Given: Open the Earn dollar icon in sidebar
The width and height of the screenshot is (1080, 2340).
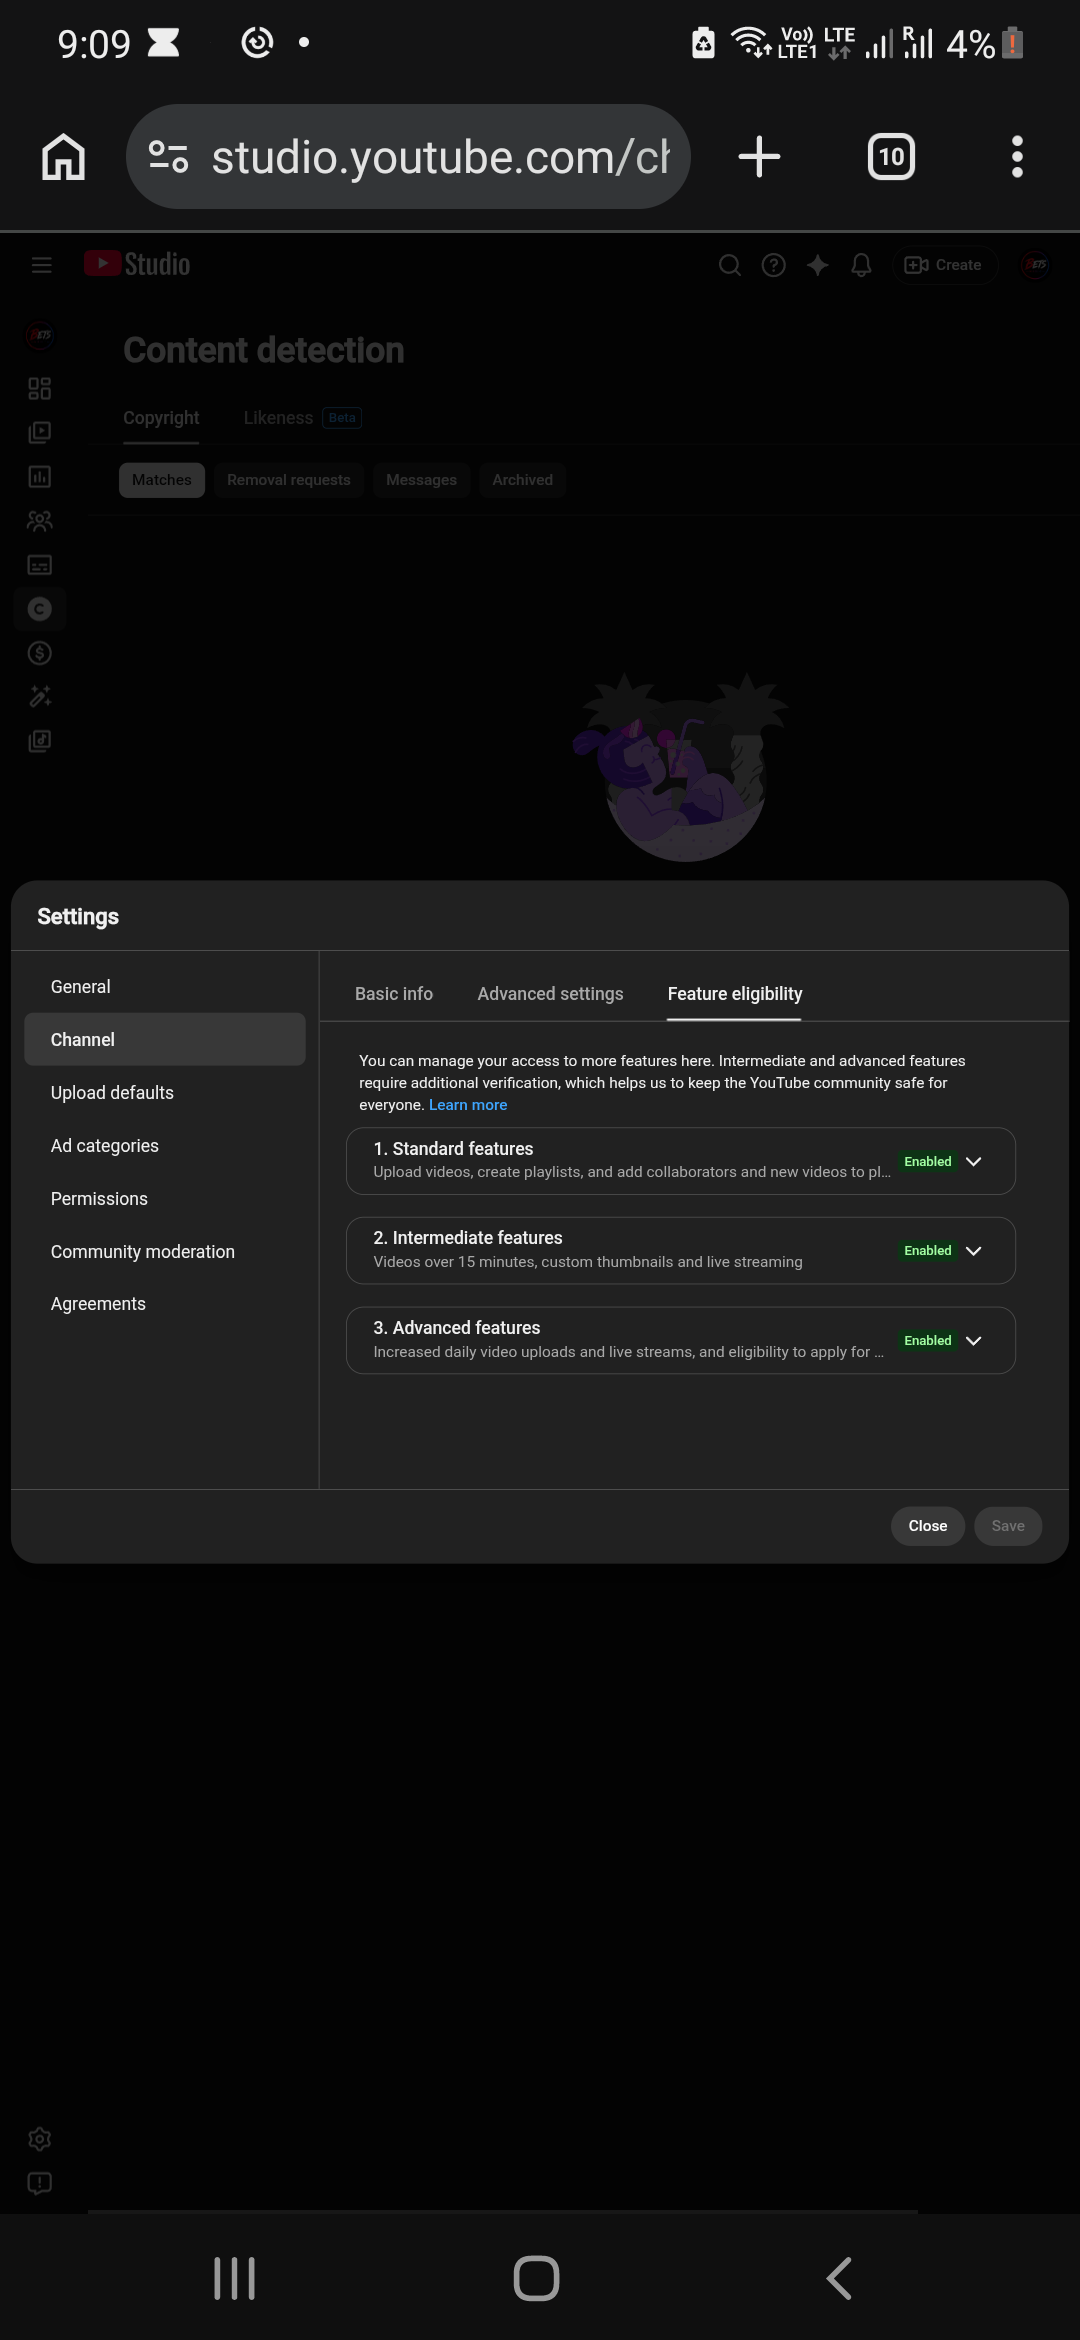Looking at the screenshot, I should [x=40, y=653].
